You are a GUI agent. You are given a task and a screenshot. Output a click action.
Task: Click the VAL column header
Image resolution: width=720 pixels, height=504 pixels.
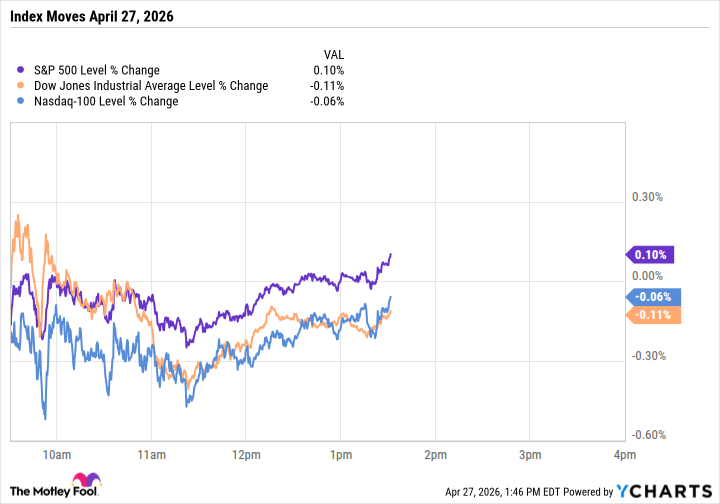(334, 54)
